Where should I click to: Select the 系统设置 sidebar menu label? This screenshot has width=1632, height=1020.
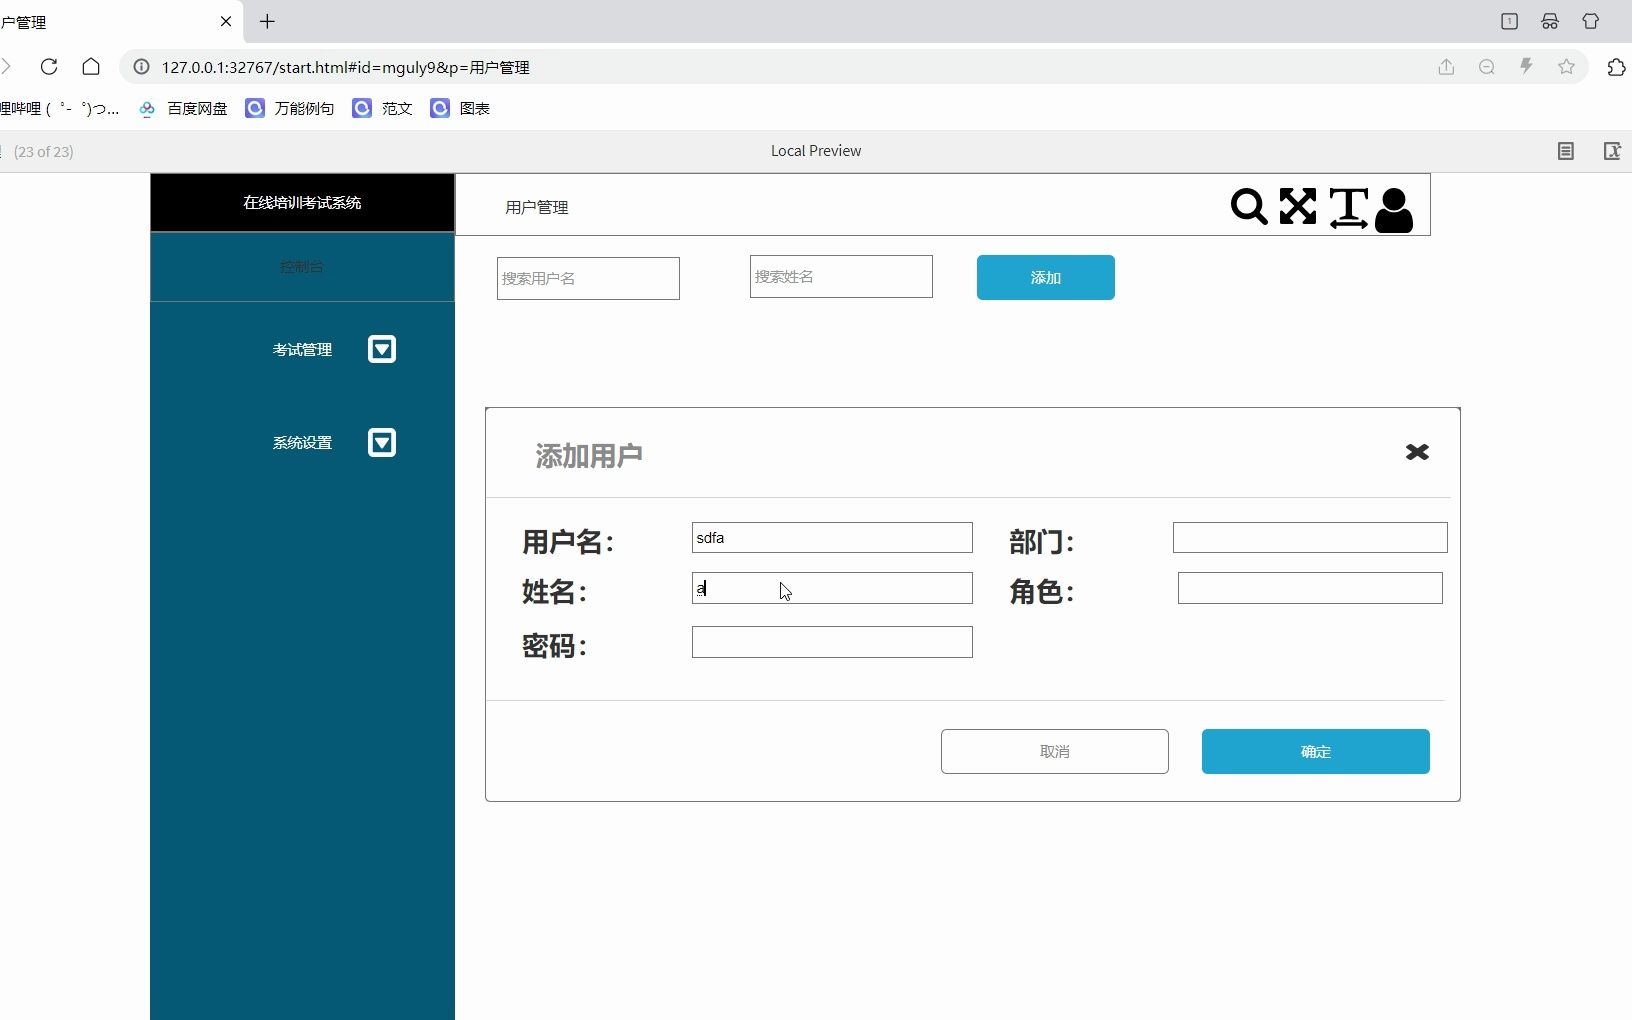(302, 442)
